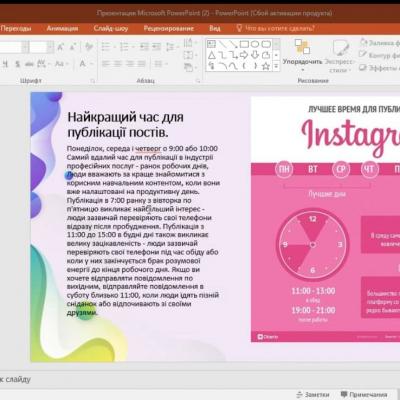400x400 pixels.
Task: Click the slide notes pane
Action: pos(200,379)
